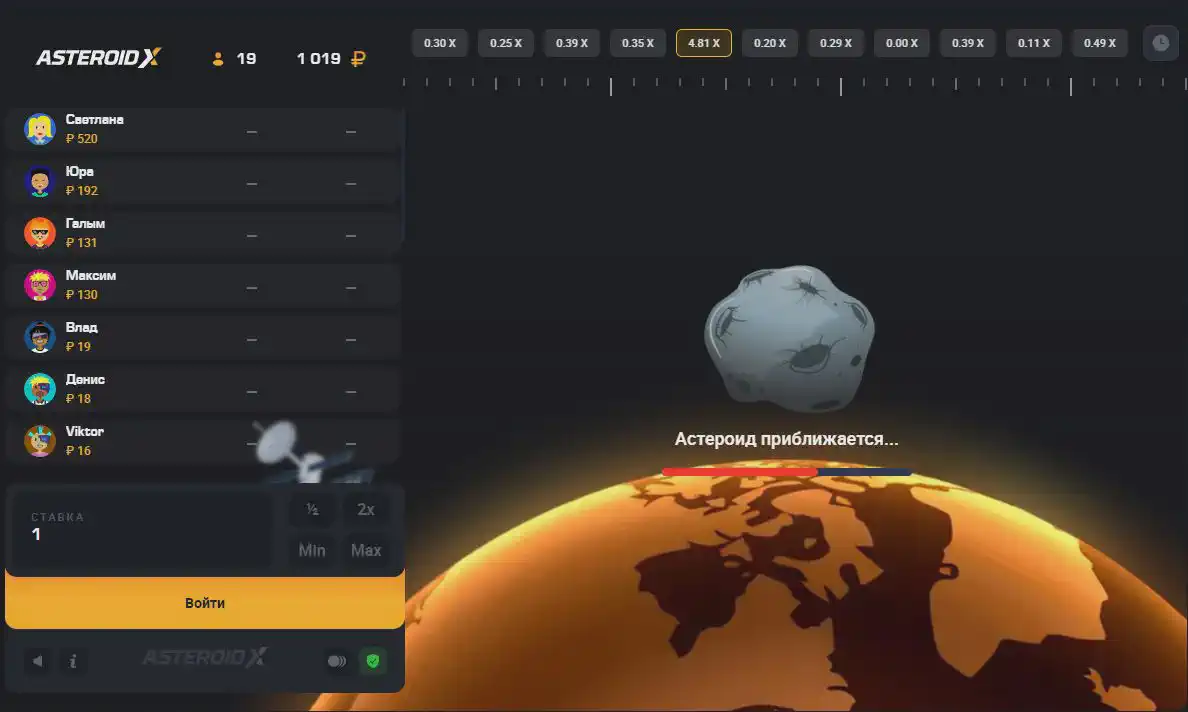Set the bet to Min
This screenshot has height=712, width=1188.
tap(312, 550)
